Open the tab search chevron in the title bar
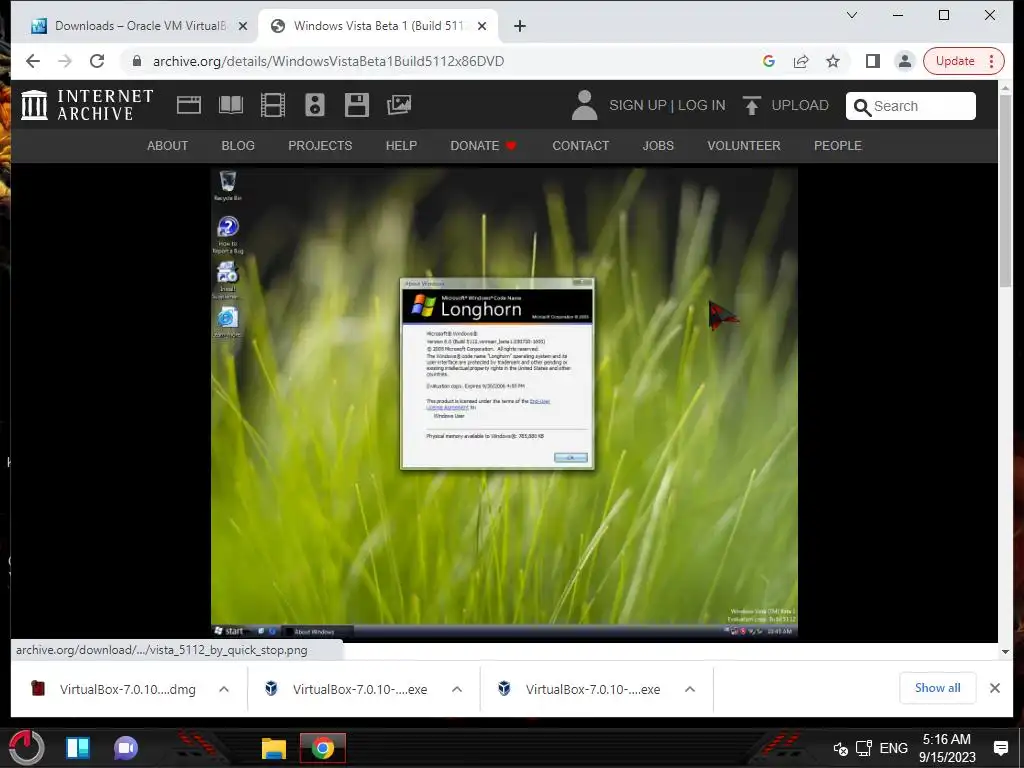1024x768 pixels. coord(852,15)
